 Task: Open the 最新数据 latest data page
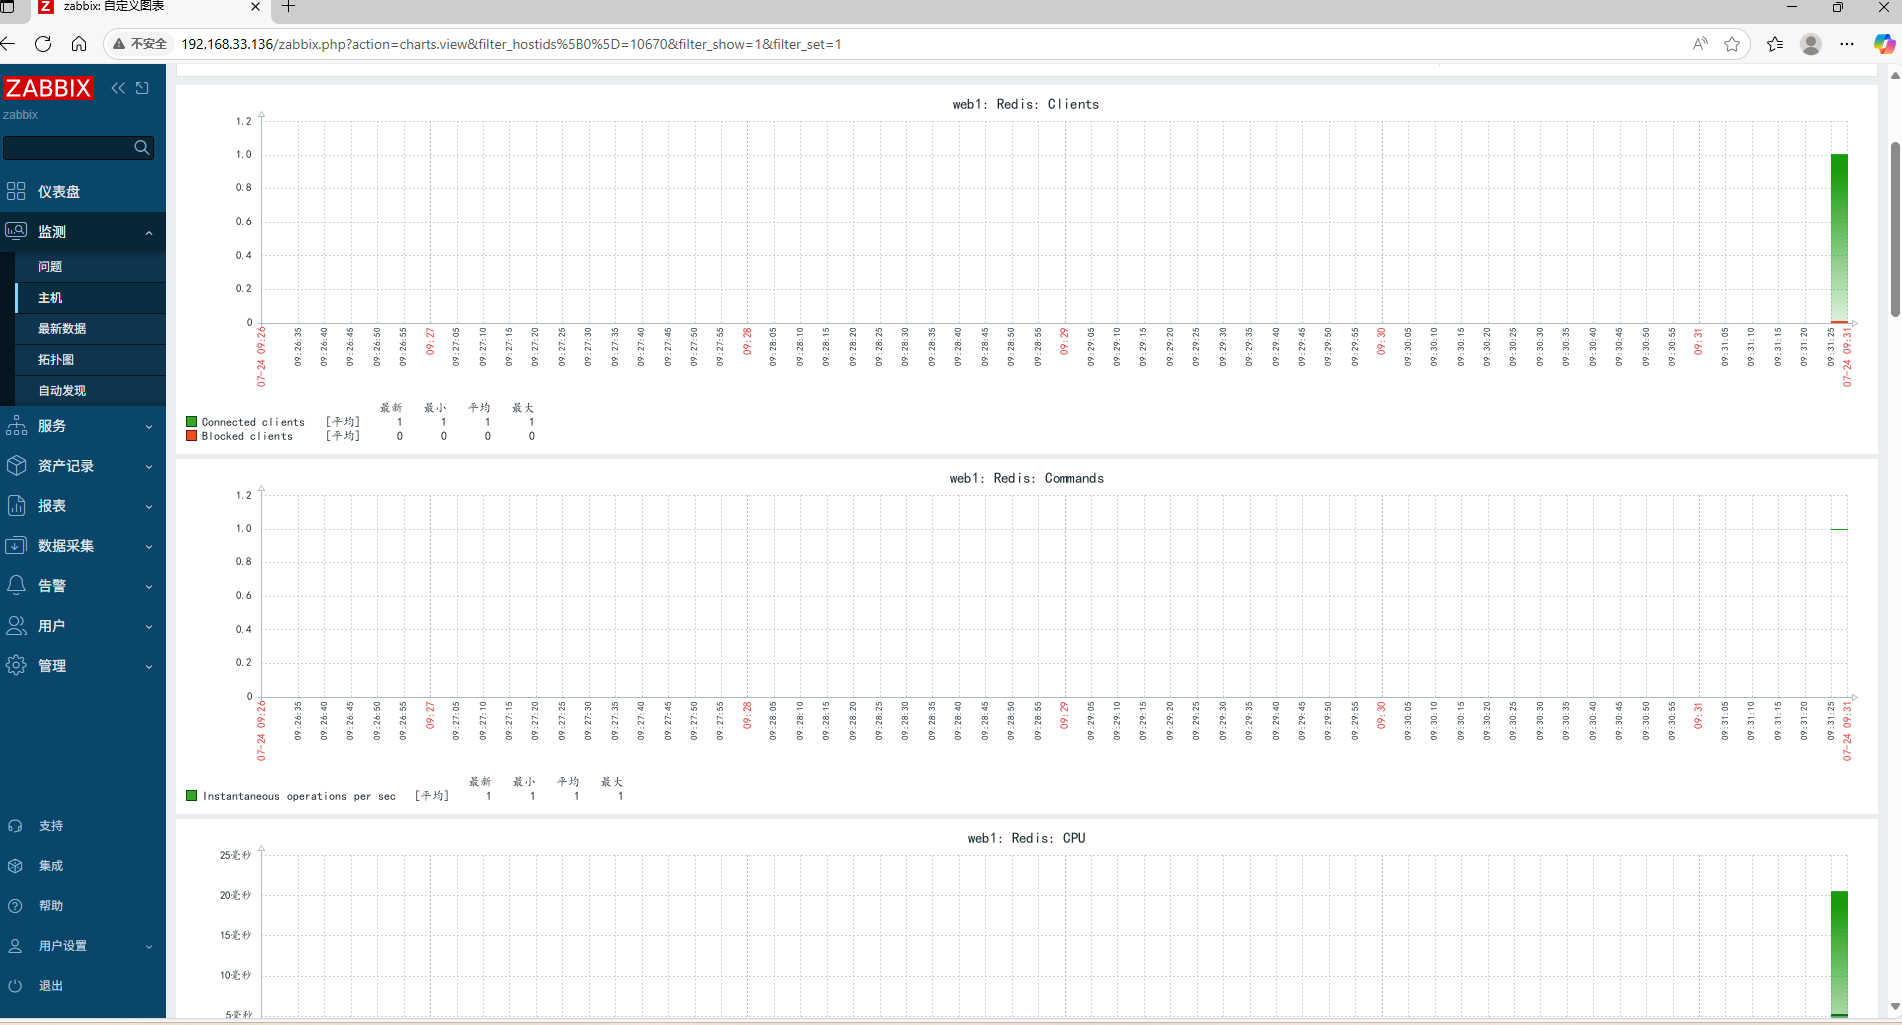click(x=62, y=328)
